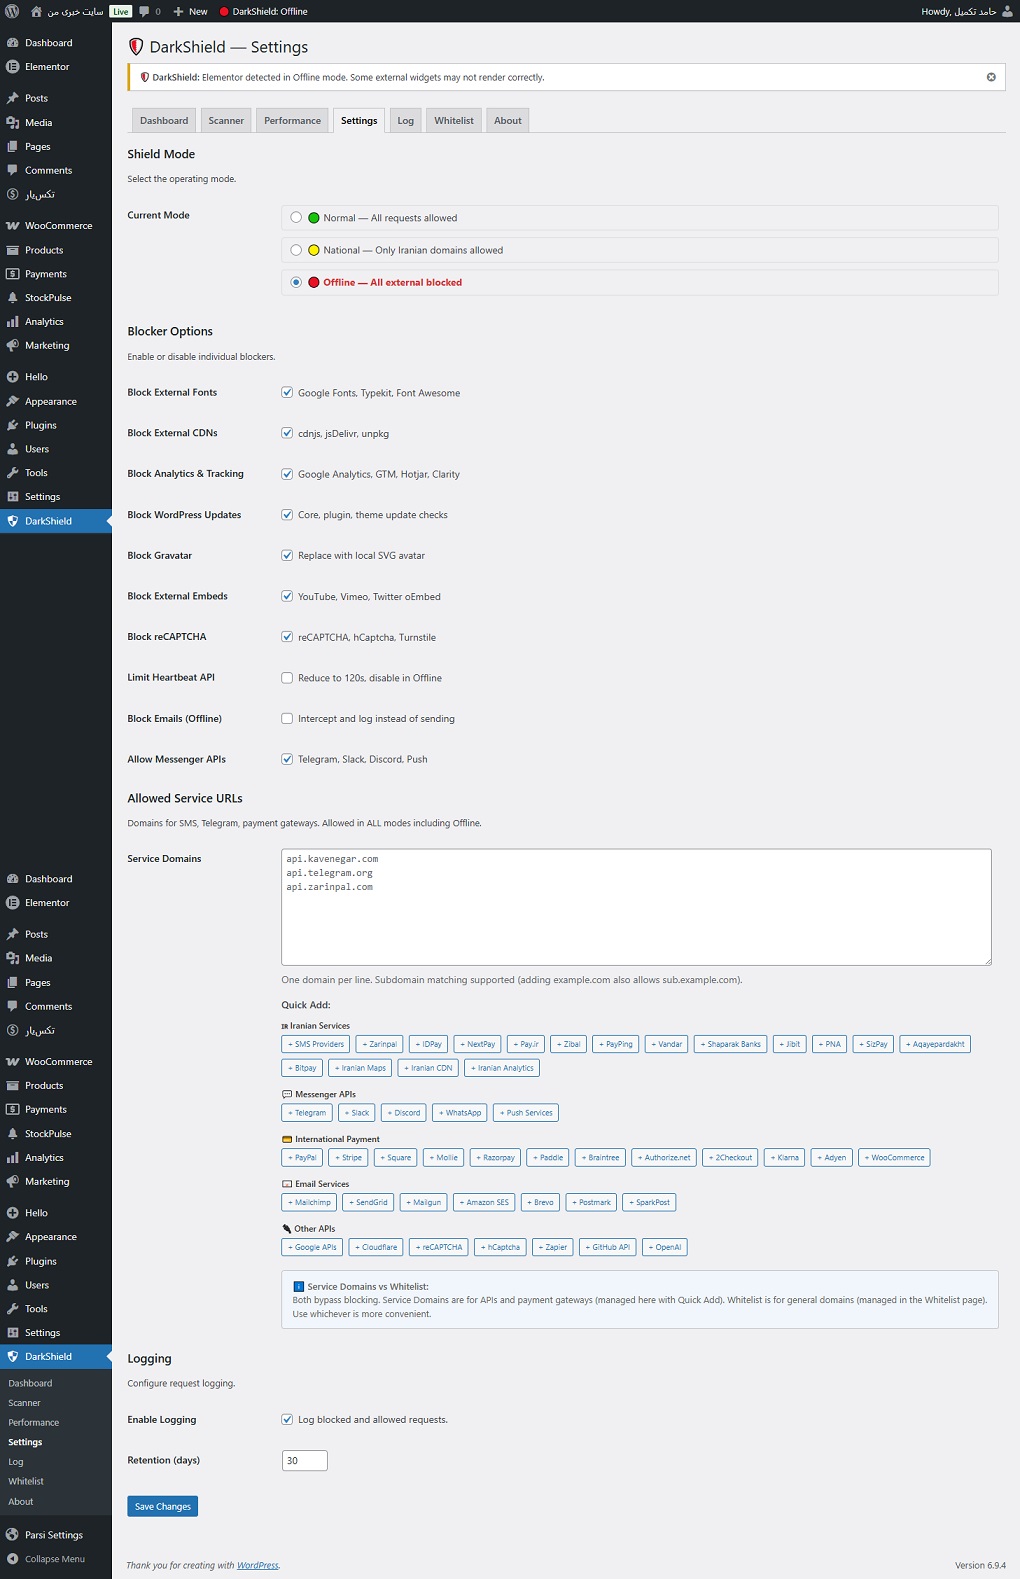The height and width of the screenshot is (1579, 1020).
Task: Click the Parsi Settings sidebar icon
Action: pos(13,1534)
